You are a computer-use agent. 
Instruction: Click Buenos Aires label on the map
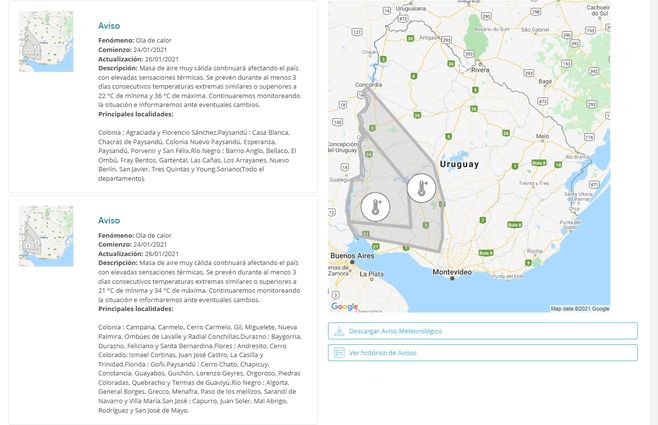coord(349,257)
